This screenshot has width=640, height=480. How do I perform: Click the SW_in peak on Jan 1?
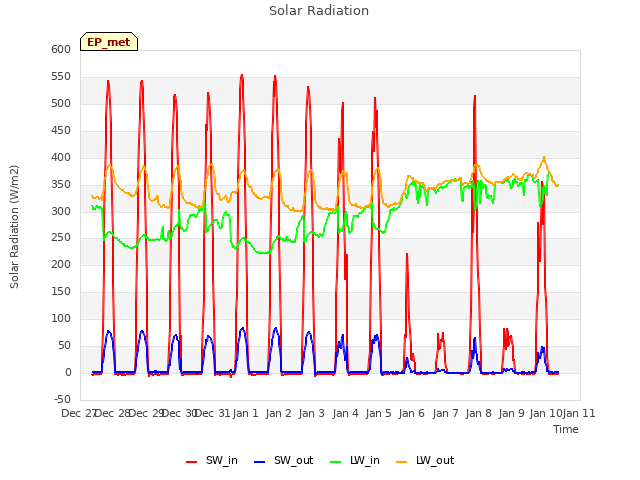tap(242, 76)
